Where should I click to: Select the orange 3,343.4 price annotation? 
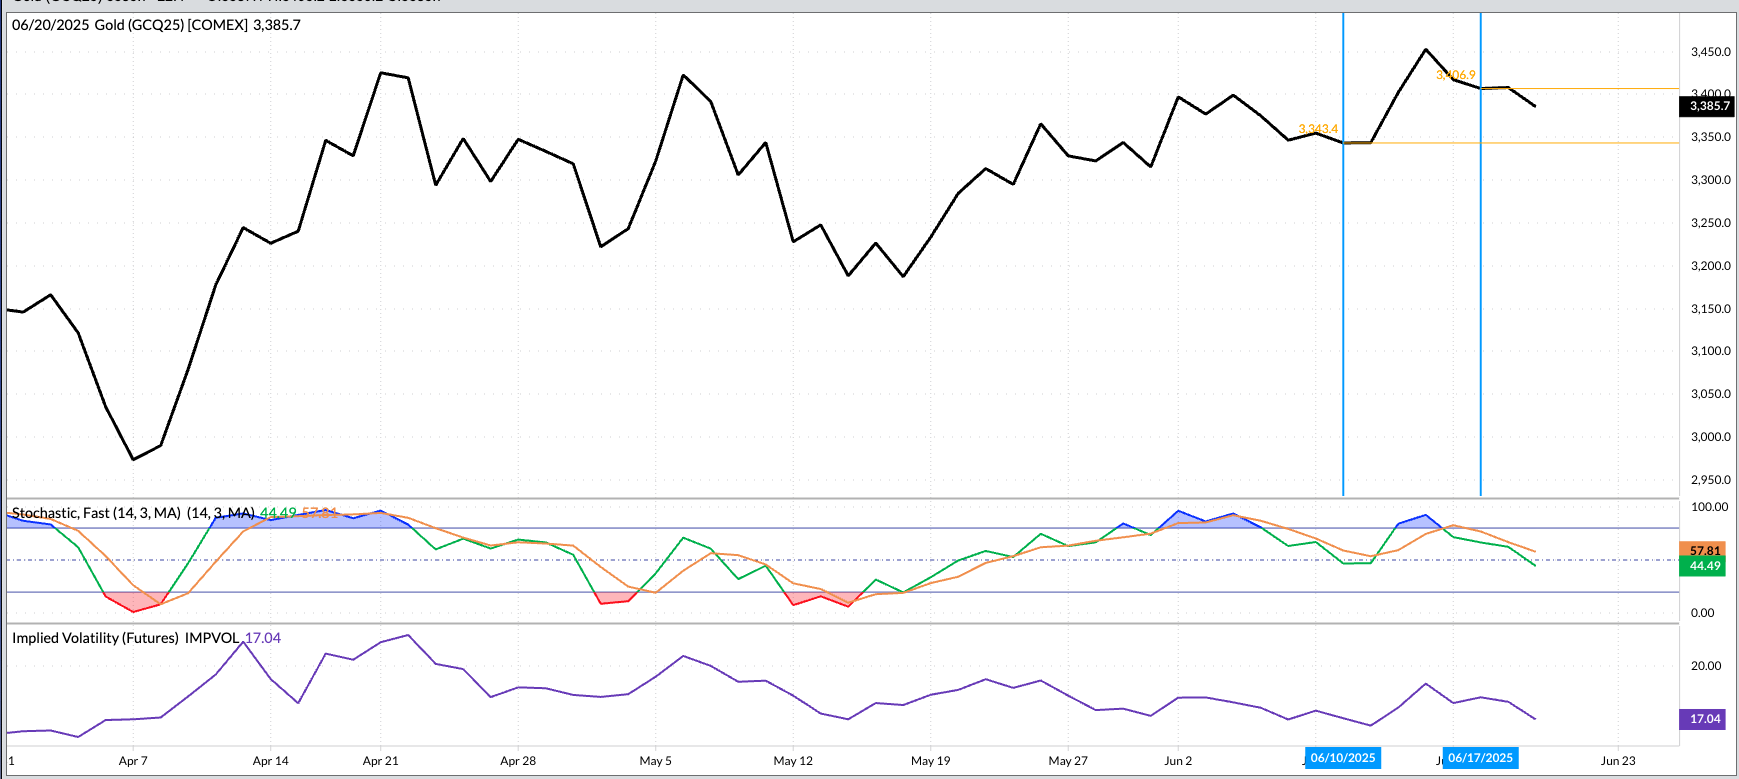click(x=1318, y=129)
